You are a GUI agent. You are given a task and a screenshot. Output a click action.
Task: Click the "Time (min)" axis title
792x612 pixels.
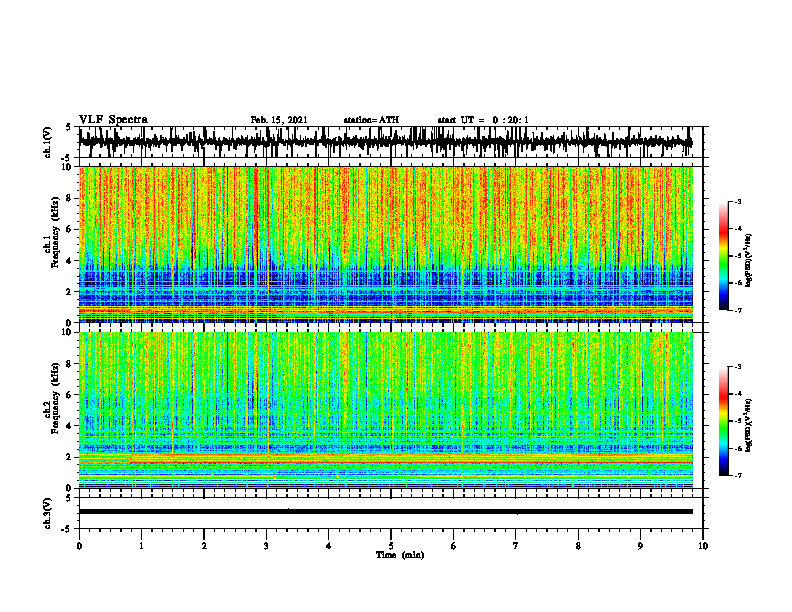tap(400, 555)
